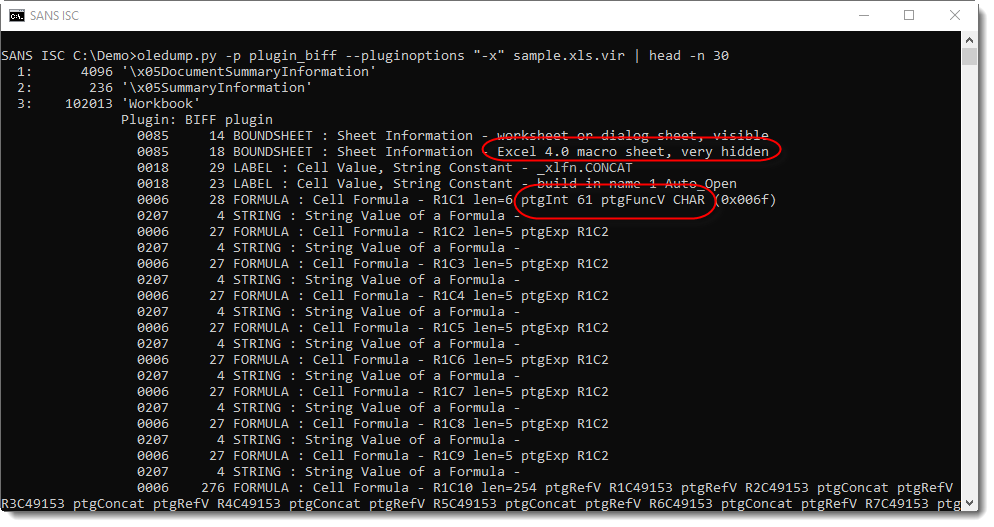This screenshot has height=527, width=994.
Task: Click the SANS ISC title bar text
Action: (55, 16)
